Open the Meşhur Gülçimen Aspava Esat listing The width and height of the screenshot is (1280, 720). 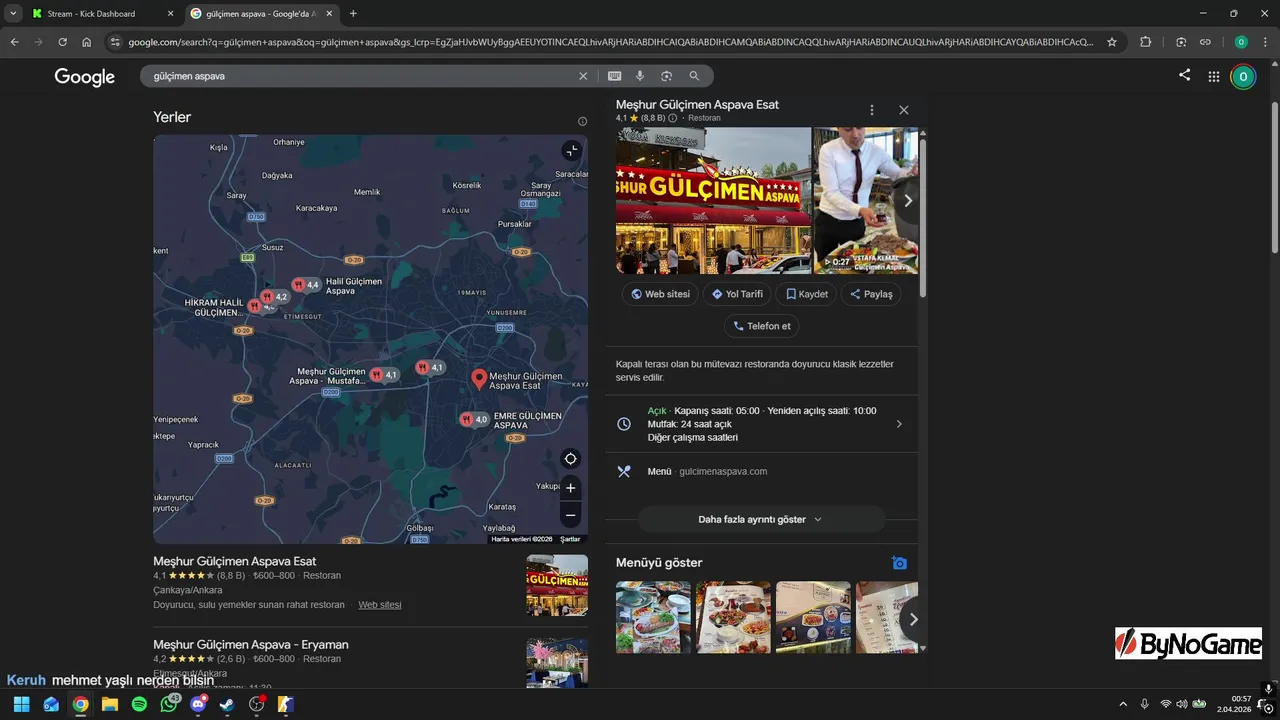click(235, 561)
